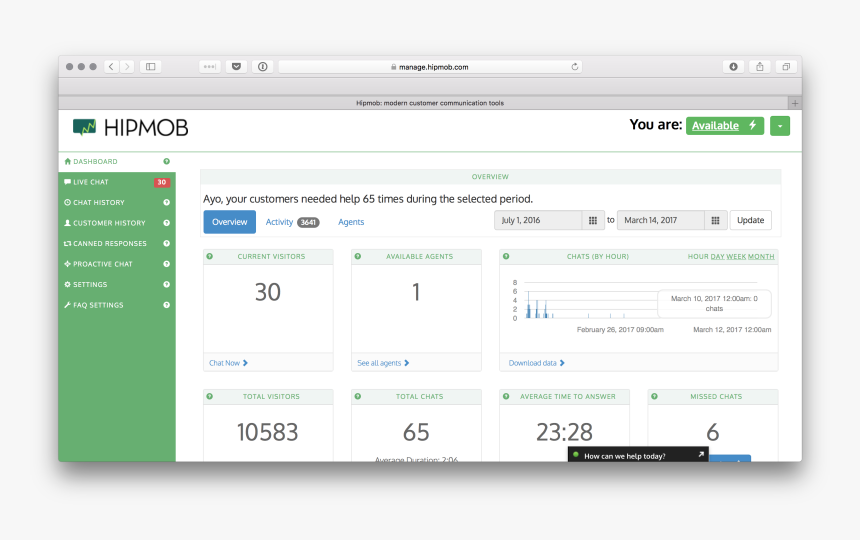Click the See all agents link
This screenshot has width=860, height=540.
click(x=383, y=363)
